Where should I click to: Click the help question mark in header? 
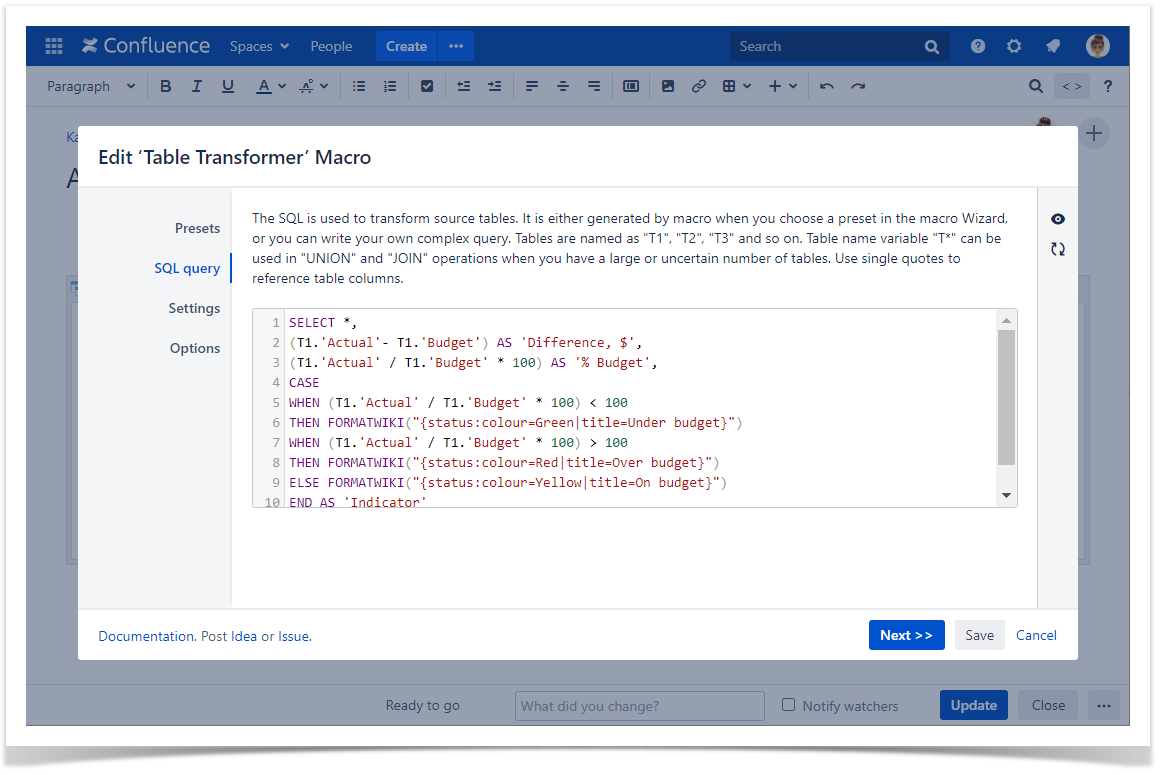(x=977, y=46)
